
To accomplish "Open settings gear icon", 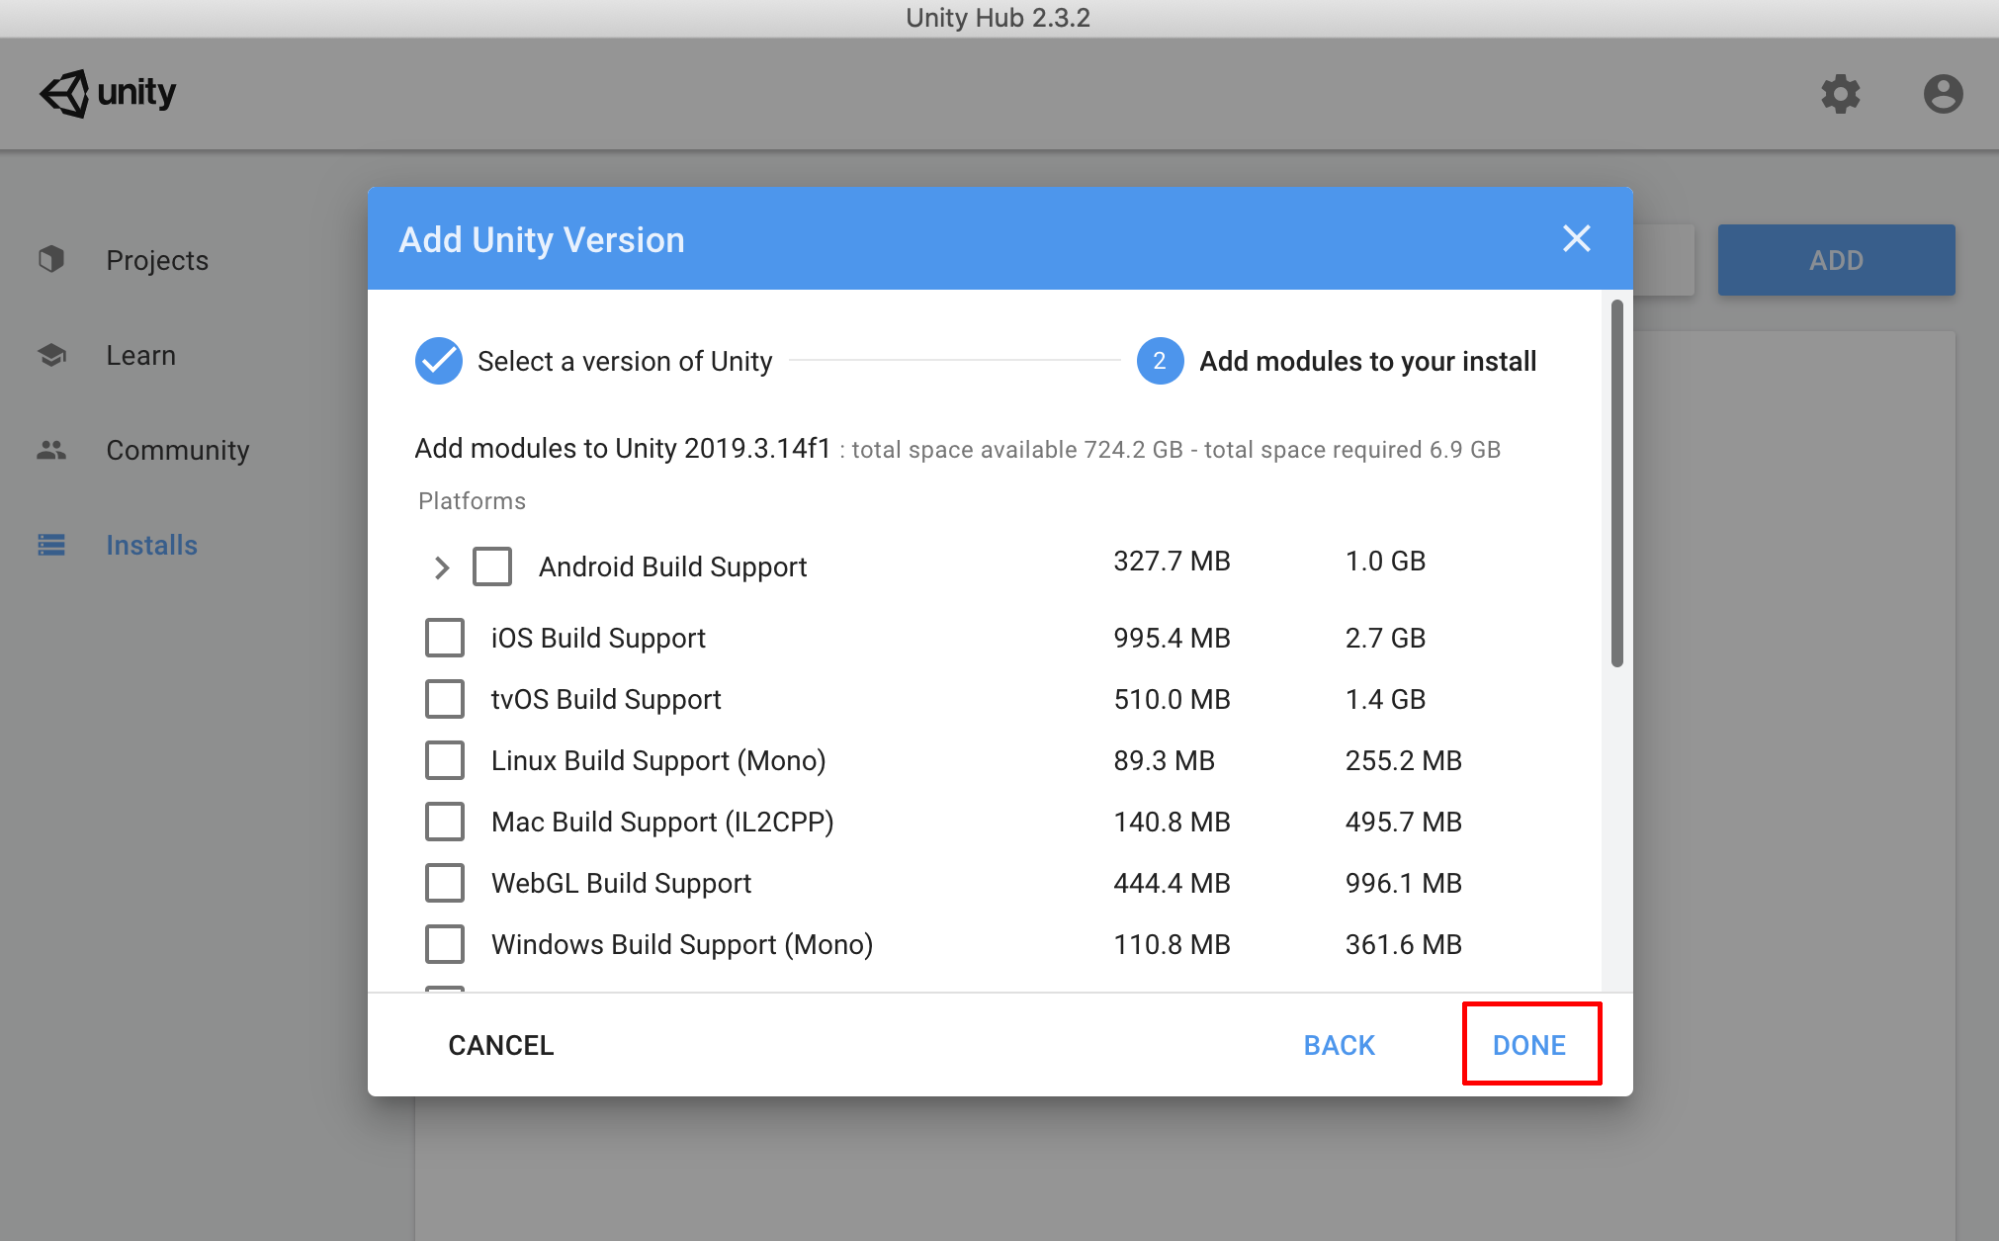I will coord(1839,94).
